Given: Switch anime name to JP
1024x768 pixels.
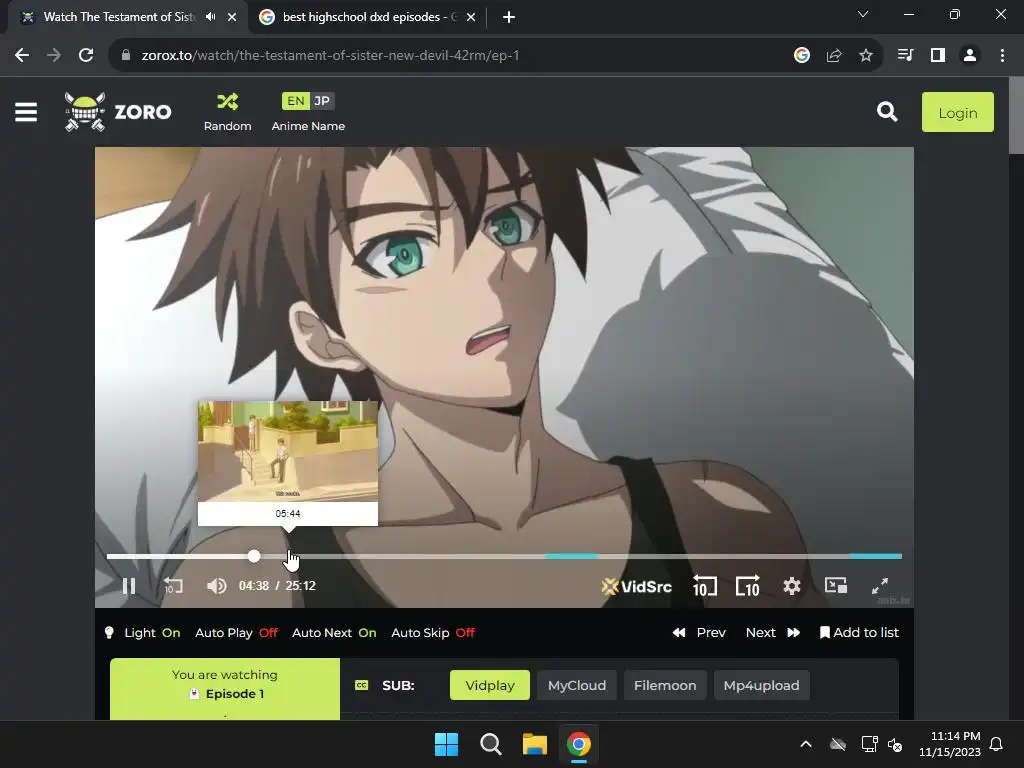Looking at the screenshot, I should [322, 101].
